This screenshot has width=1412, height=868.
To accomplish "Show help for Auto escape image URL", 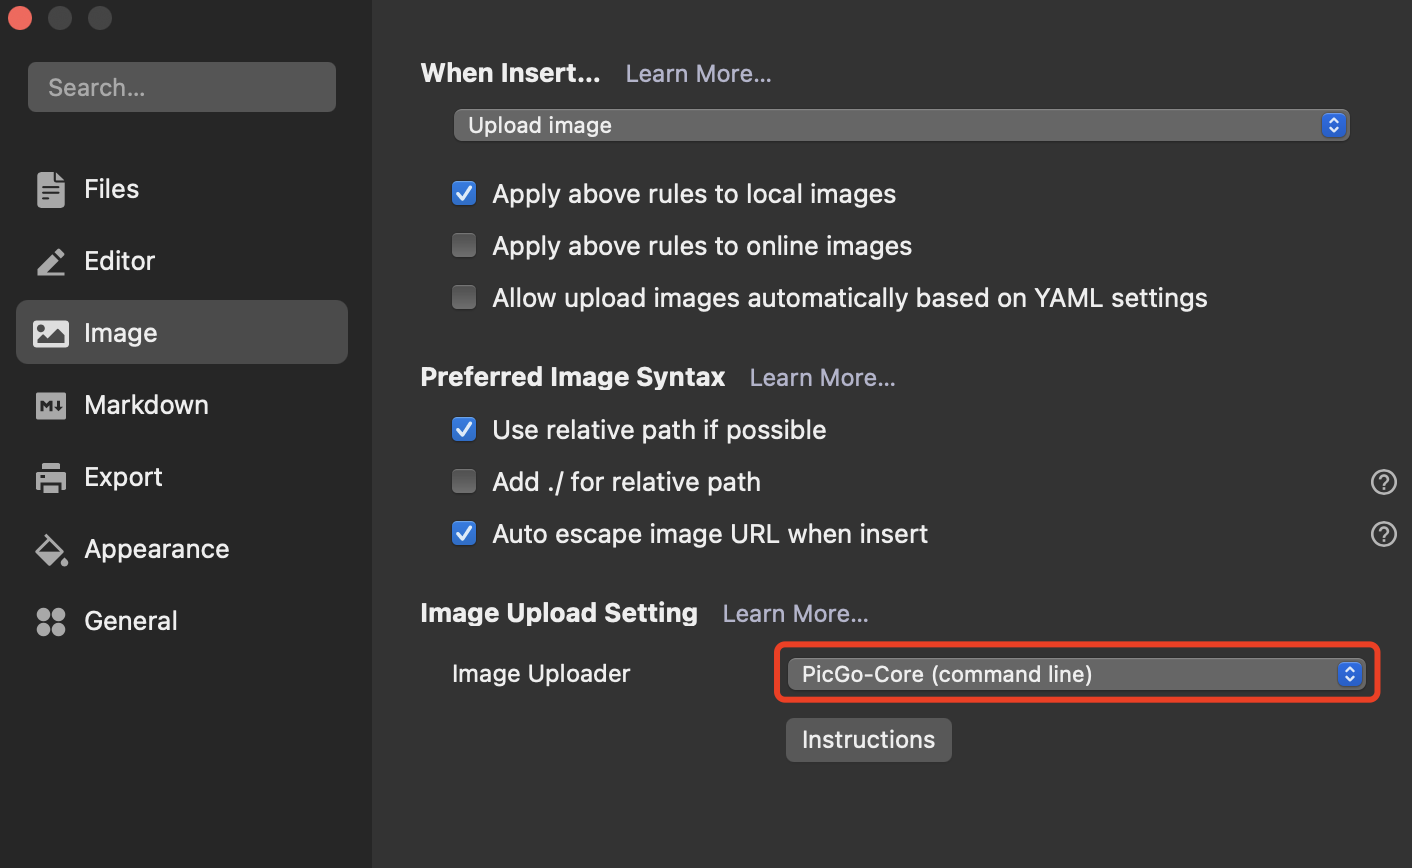I will 1383,534.
